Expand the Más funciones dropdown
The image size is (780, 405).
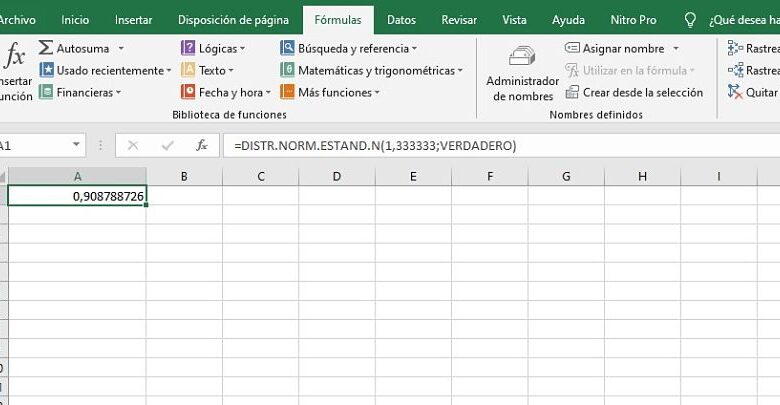pyautogui.click(x=377, y=92)
